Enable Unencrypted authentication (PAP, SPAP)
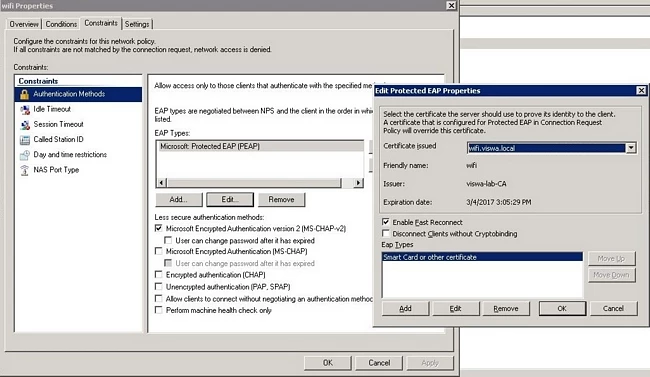 point(158,287)
